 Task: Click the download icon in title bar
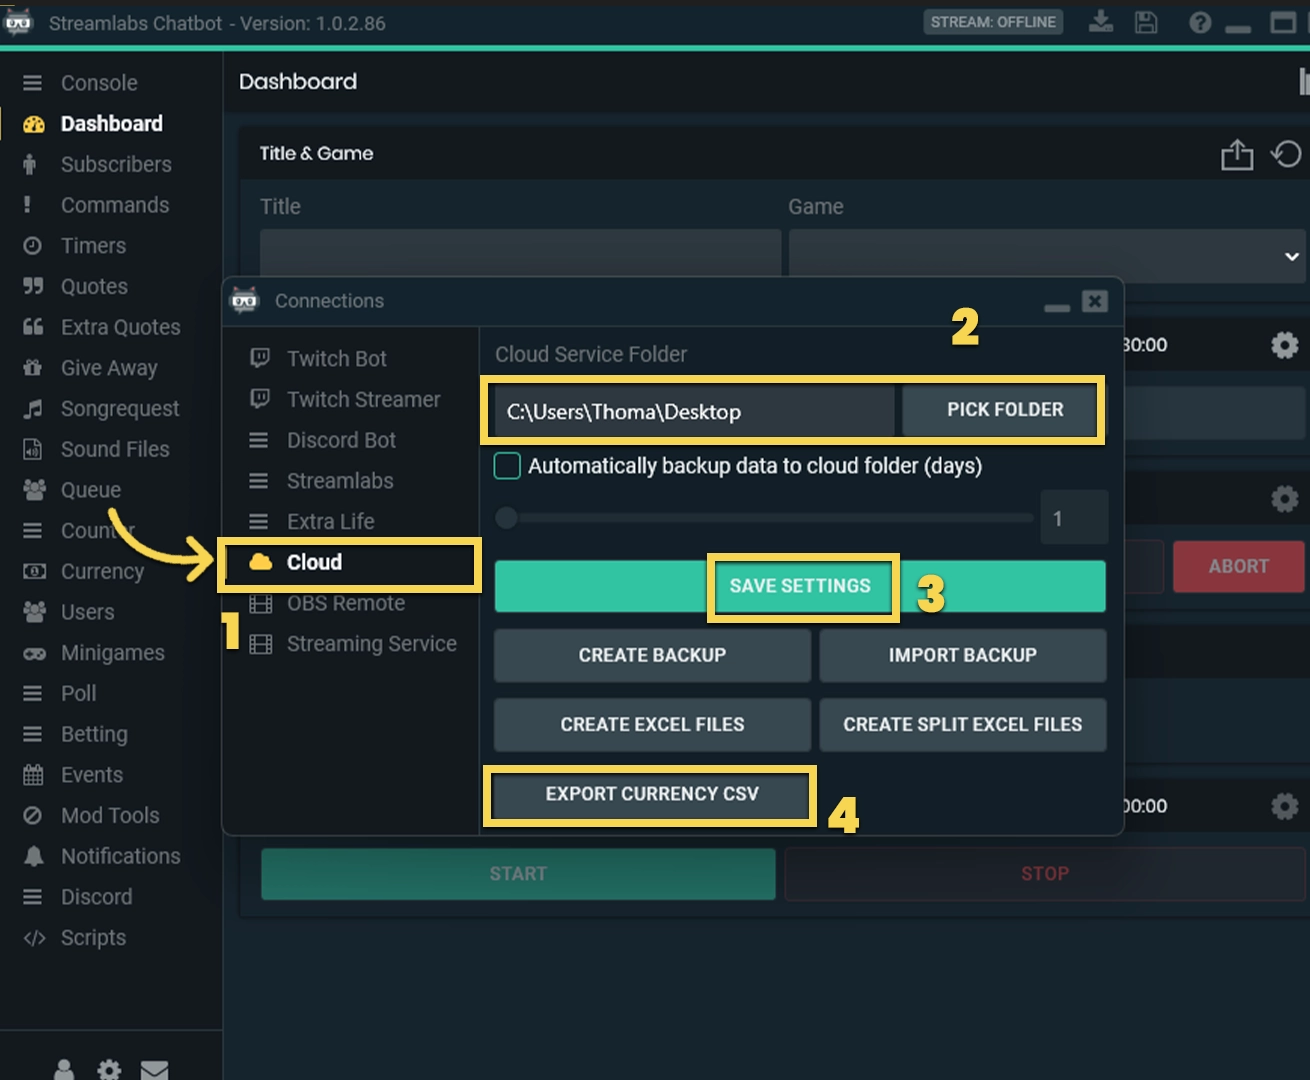(x=1101, y=22)
